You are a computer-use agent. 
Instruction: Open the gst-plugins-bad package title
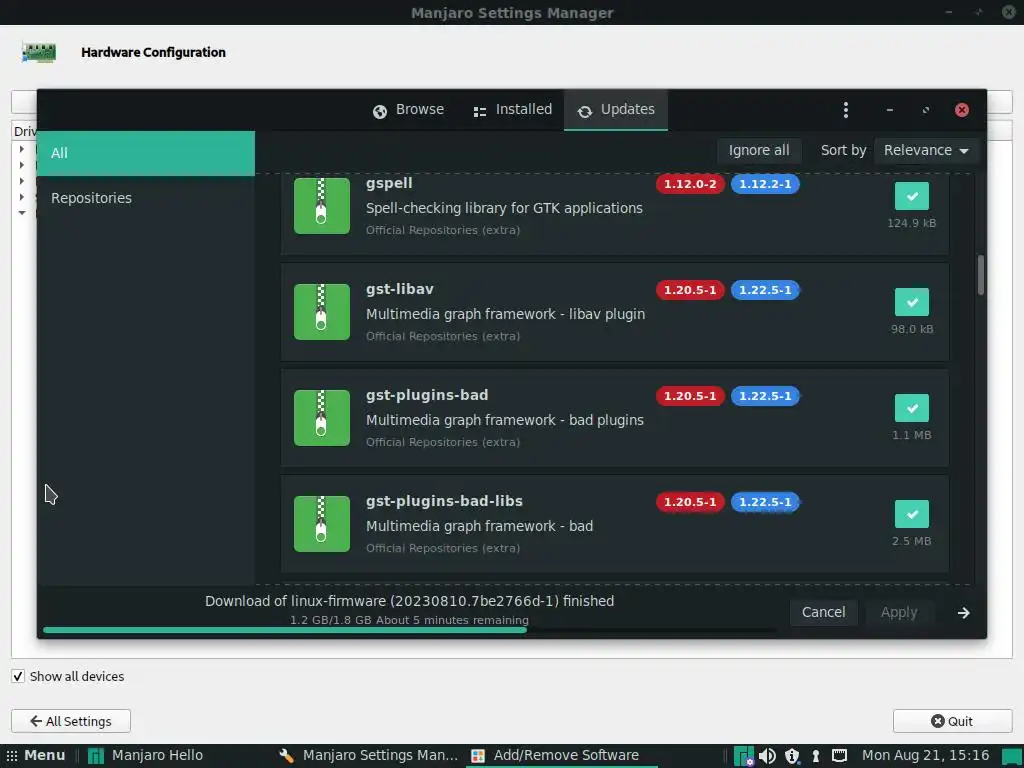coord(427,395)
